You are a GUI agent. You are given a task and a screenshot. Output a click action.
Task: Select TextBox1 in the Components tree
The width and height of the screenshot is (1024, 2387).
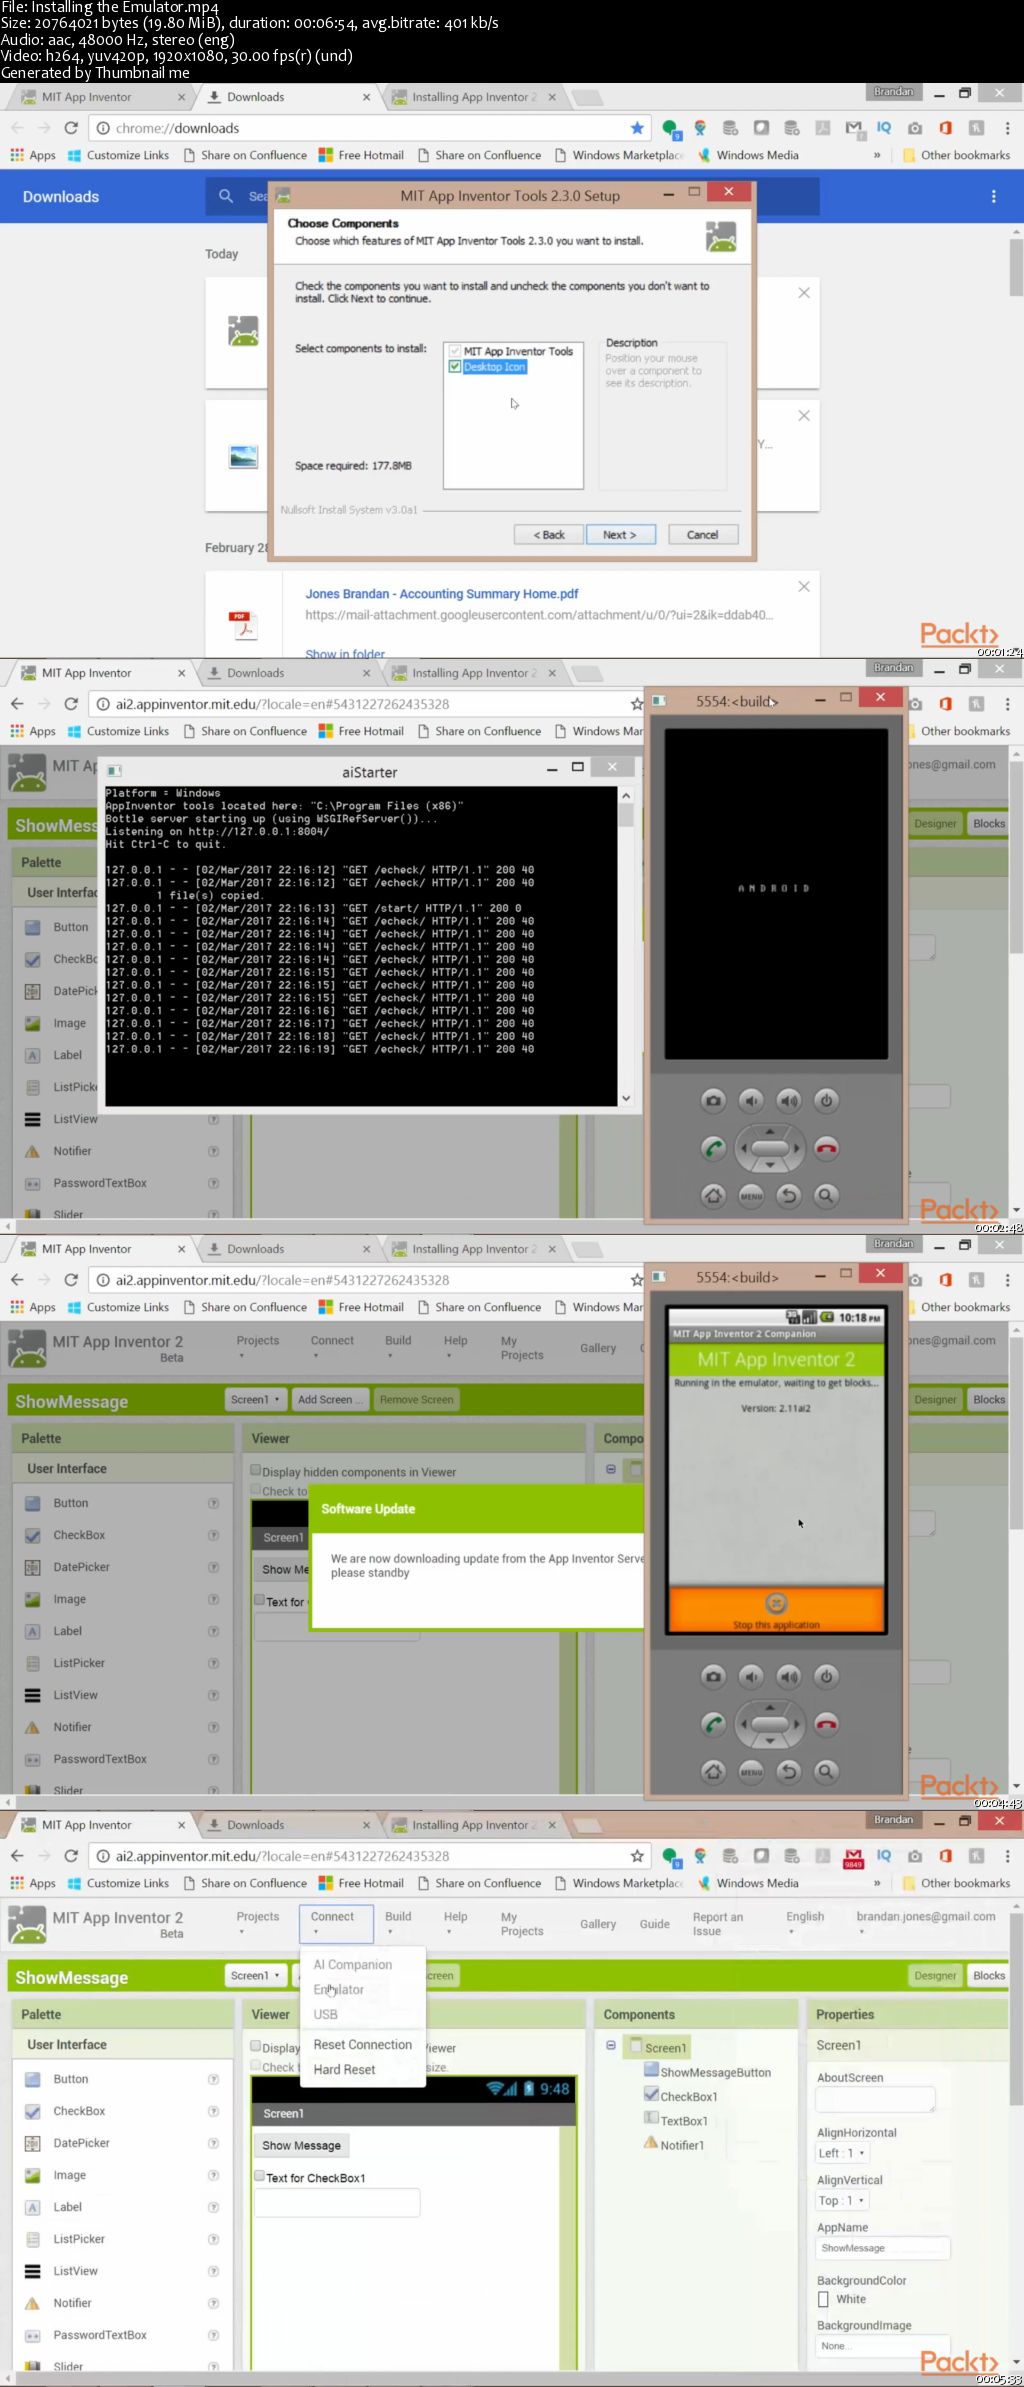coord(675,2120)
